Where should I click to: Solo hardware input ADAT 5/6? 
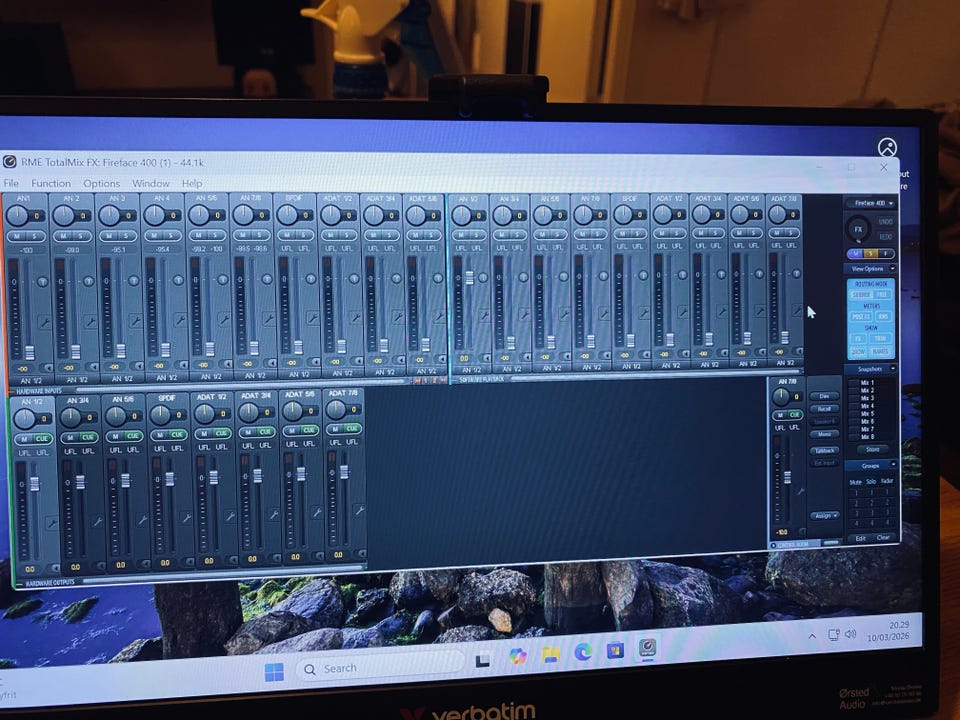[433, 234]
